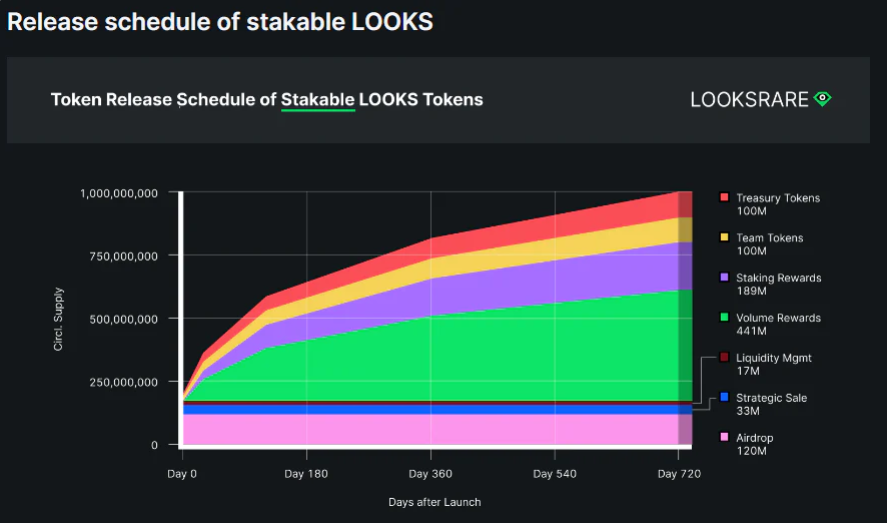Viewport: 887px width, 523px height.
Task: Toggle the Staking Rewards legend label
Action: coord(778,278)
